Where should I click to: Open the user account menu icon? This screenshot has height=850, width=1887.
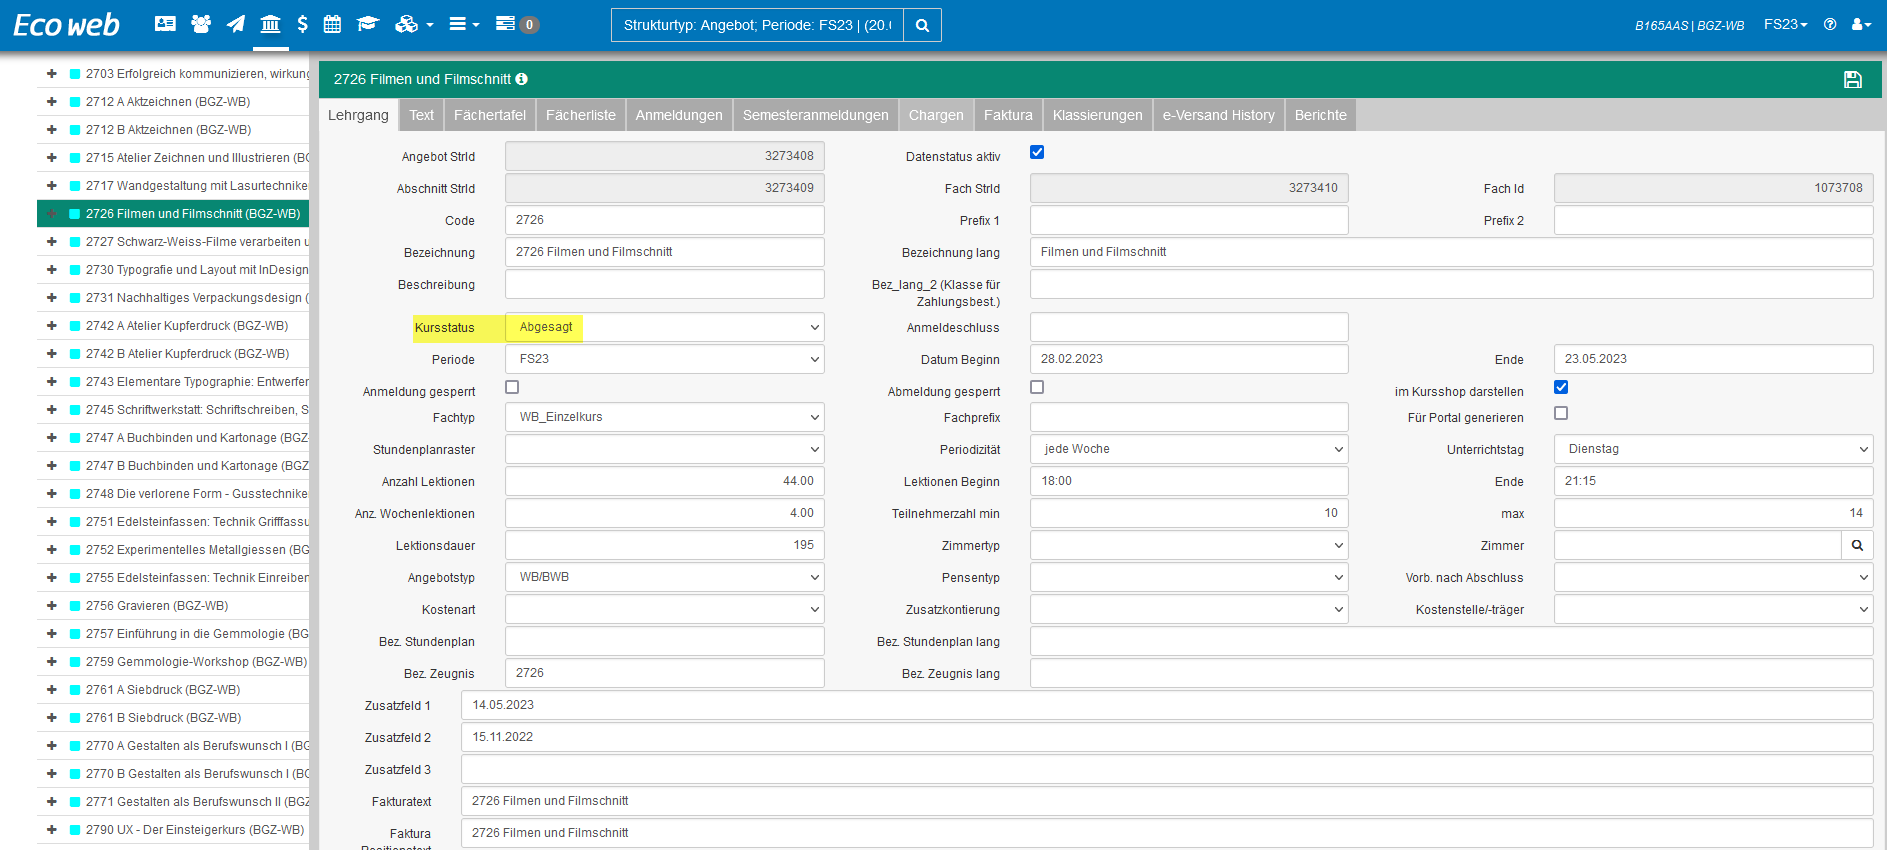[1861, 25]
